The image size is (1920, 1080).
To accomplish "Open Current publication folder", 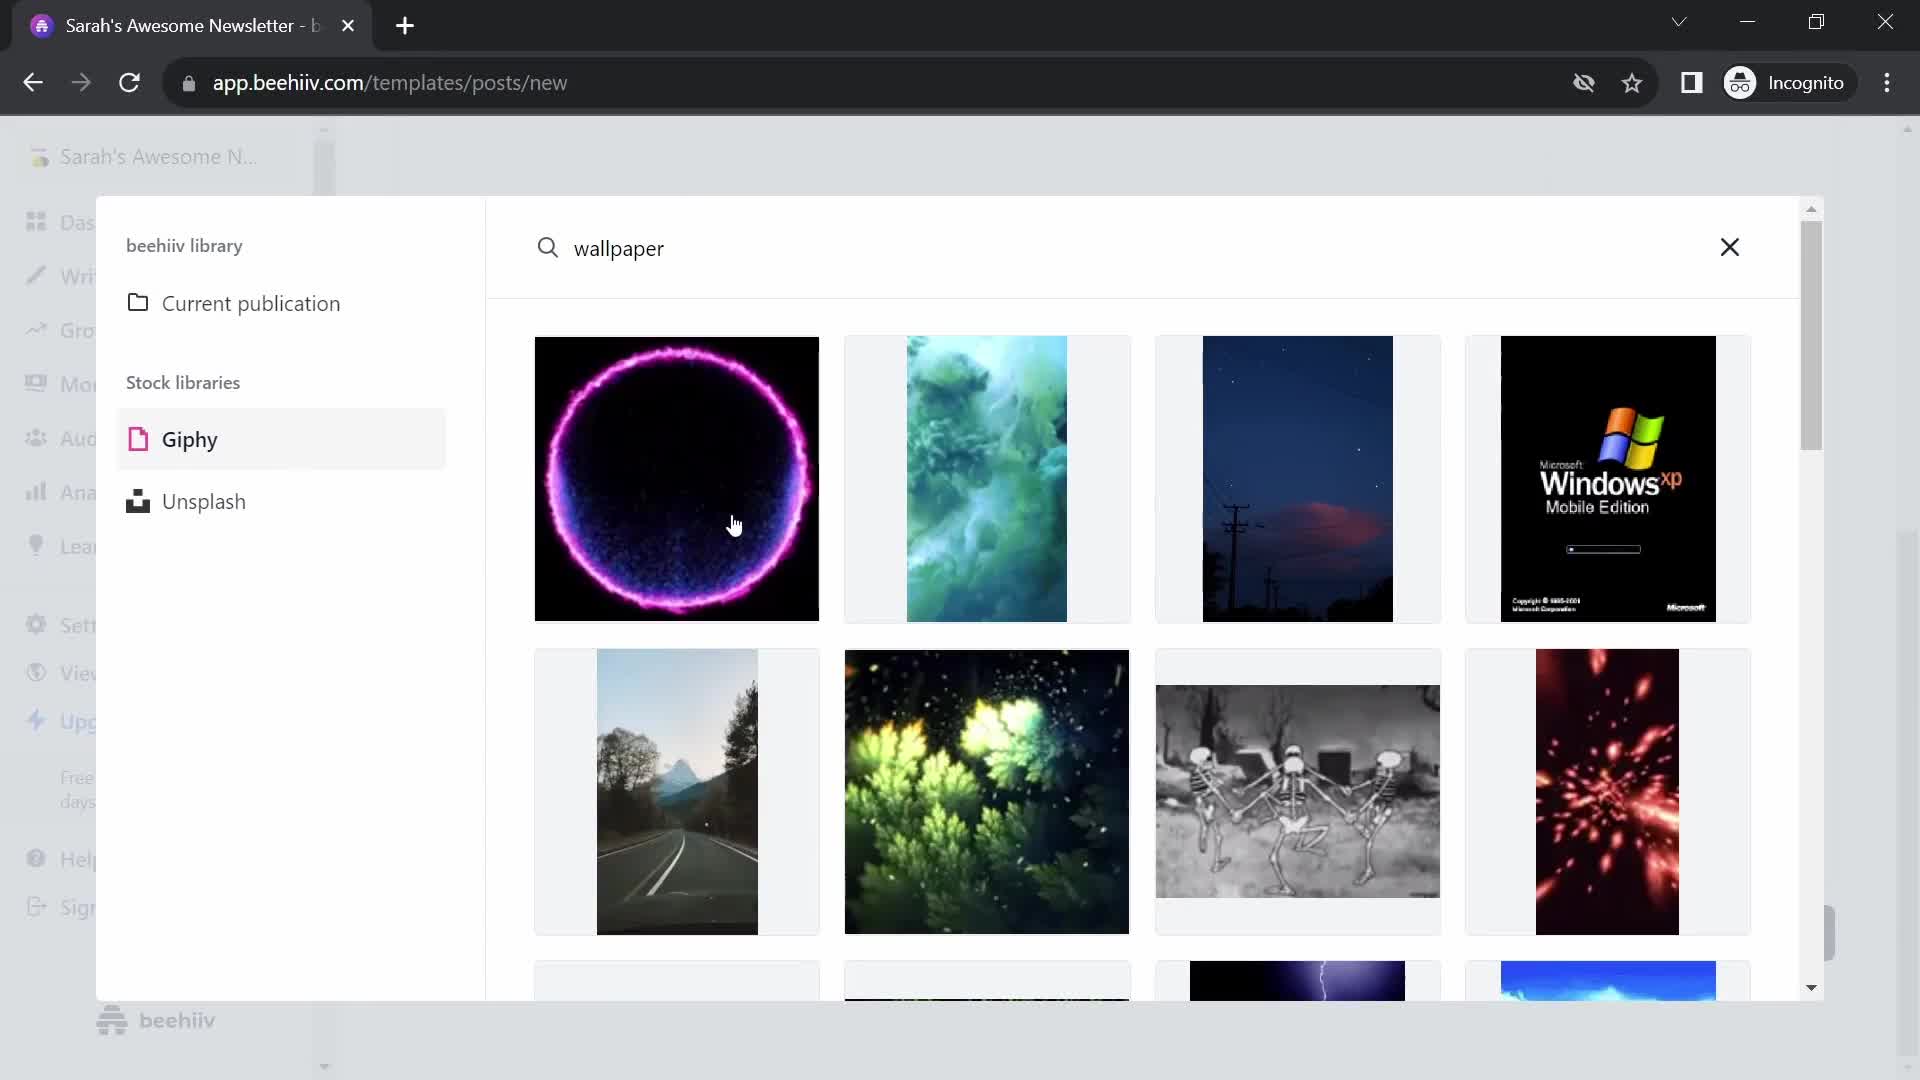I will click(281, 303).
